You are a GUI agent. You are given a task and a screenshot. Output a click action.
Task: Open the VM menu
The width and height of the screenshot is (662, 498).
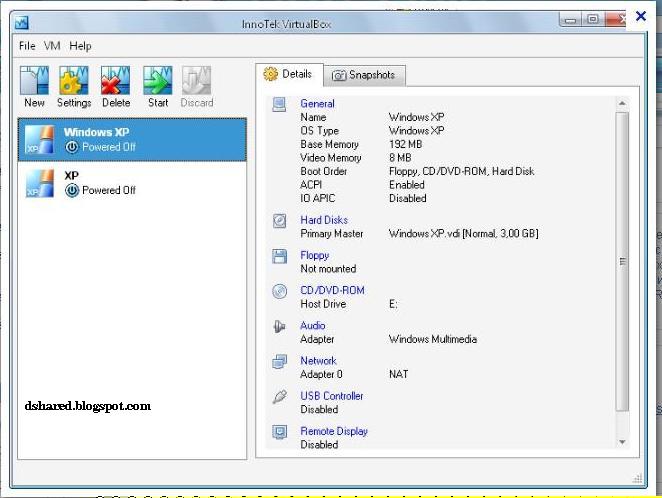tap(52, 46)
